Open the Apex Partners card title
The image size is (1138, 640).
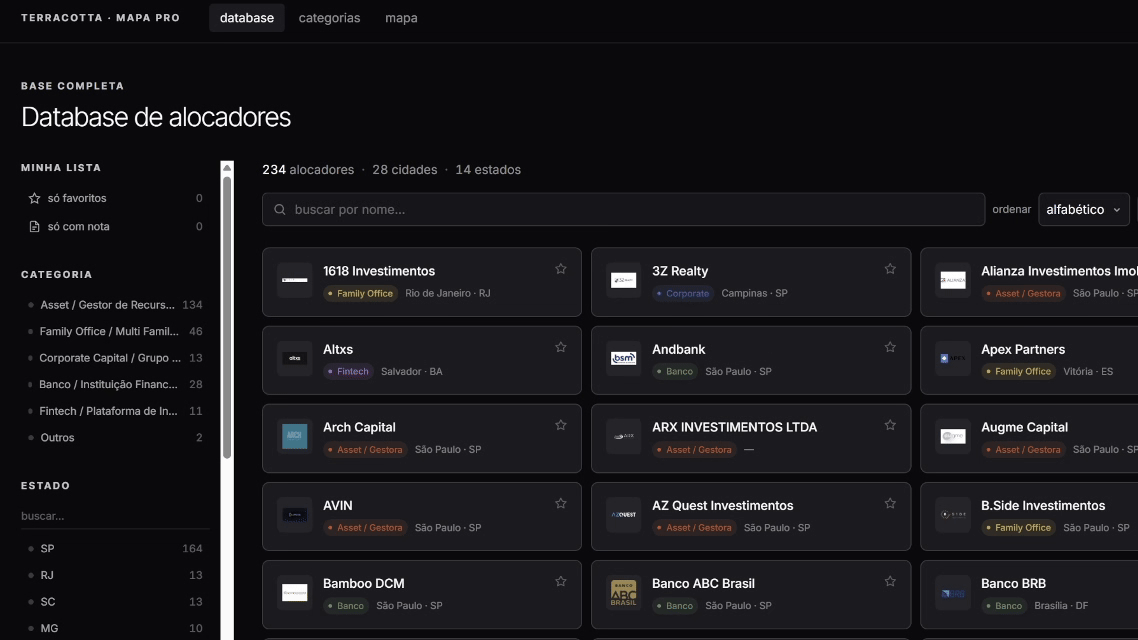pos(1023,349)
